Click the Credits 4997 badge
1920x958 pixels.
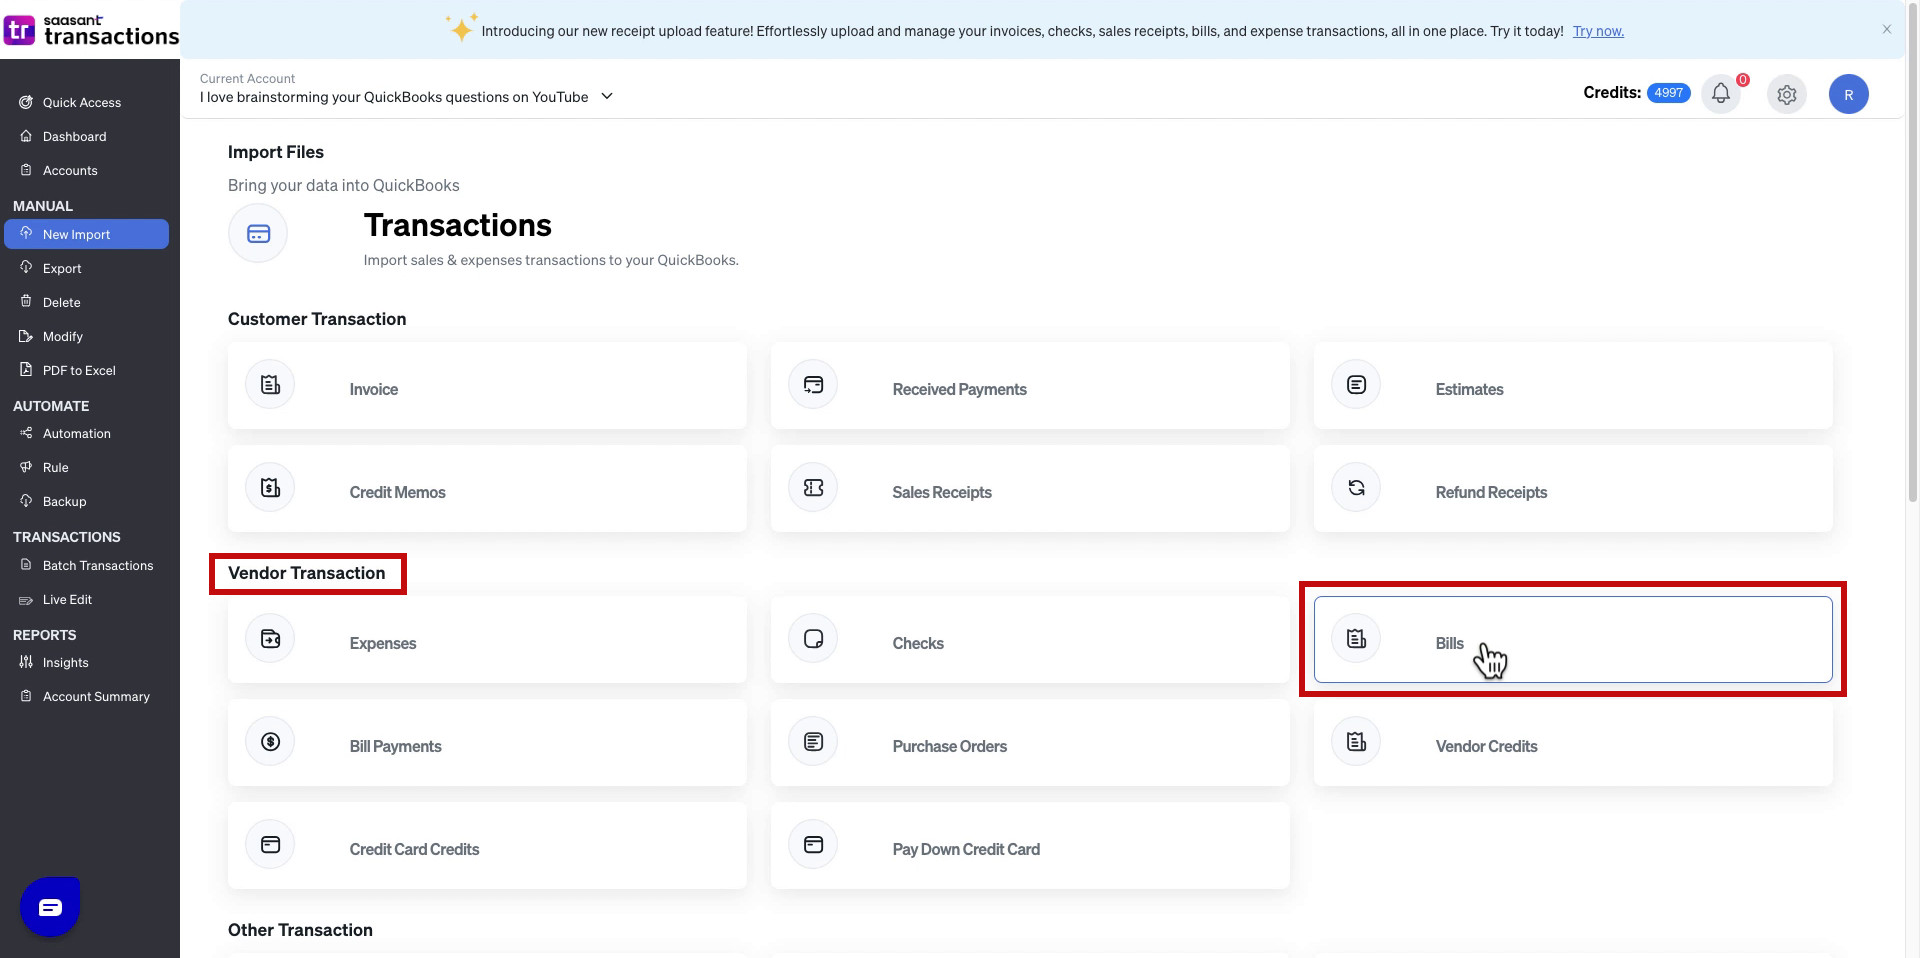click(1668, 93)
